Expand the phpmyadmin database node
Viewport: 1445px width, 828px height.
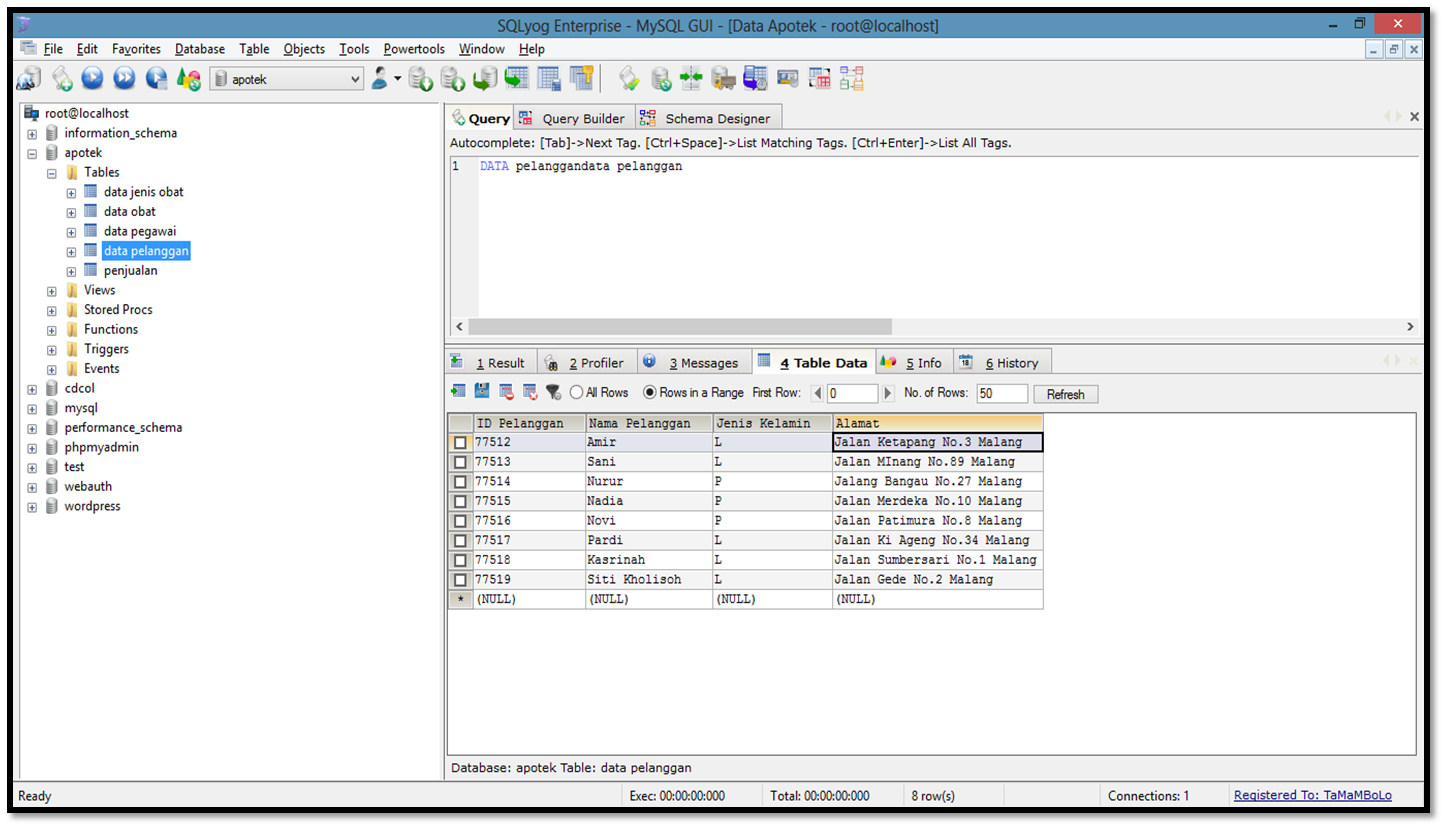(32, 448)
